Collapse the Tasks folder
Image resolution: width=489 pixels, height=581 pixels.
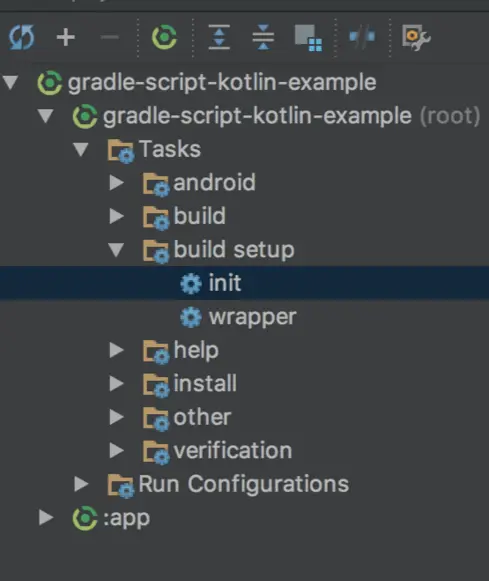point(80,149)
